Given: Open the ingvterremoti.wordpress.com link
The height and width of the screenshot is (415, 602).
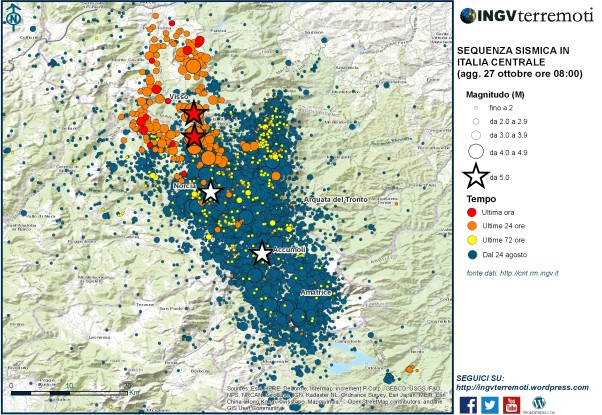Looking at the screenshot, I should (523, 387).
